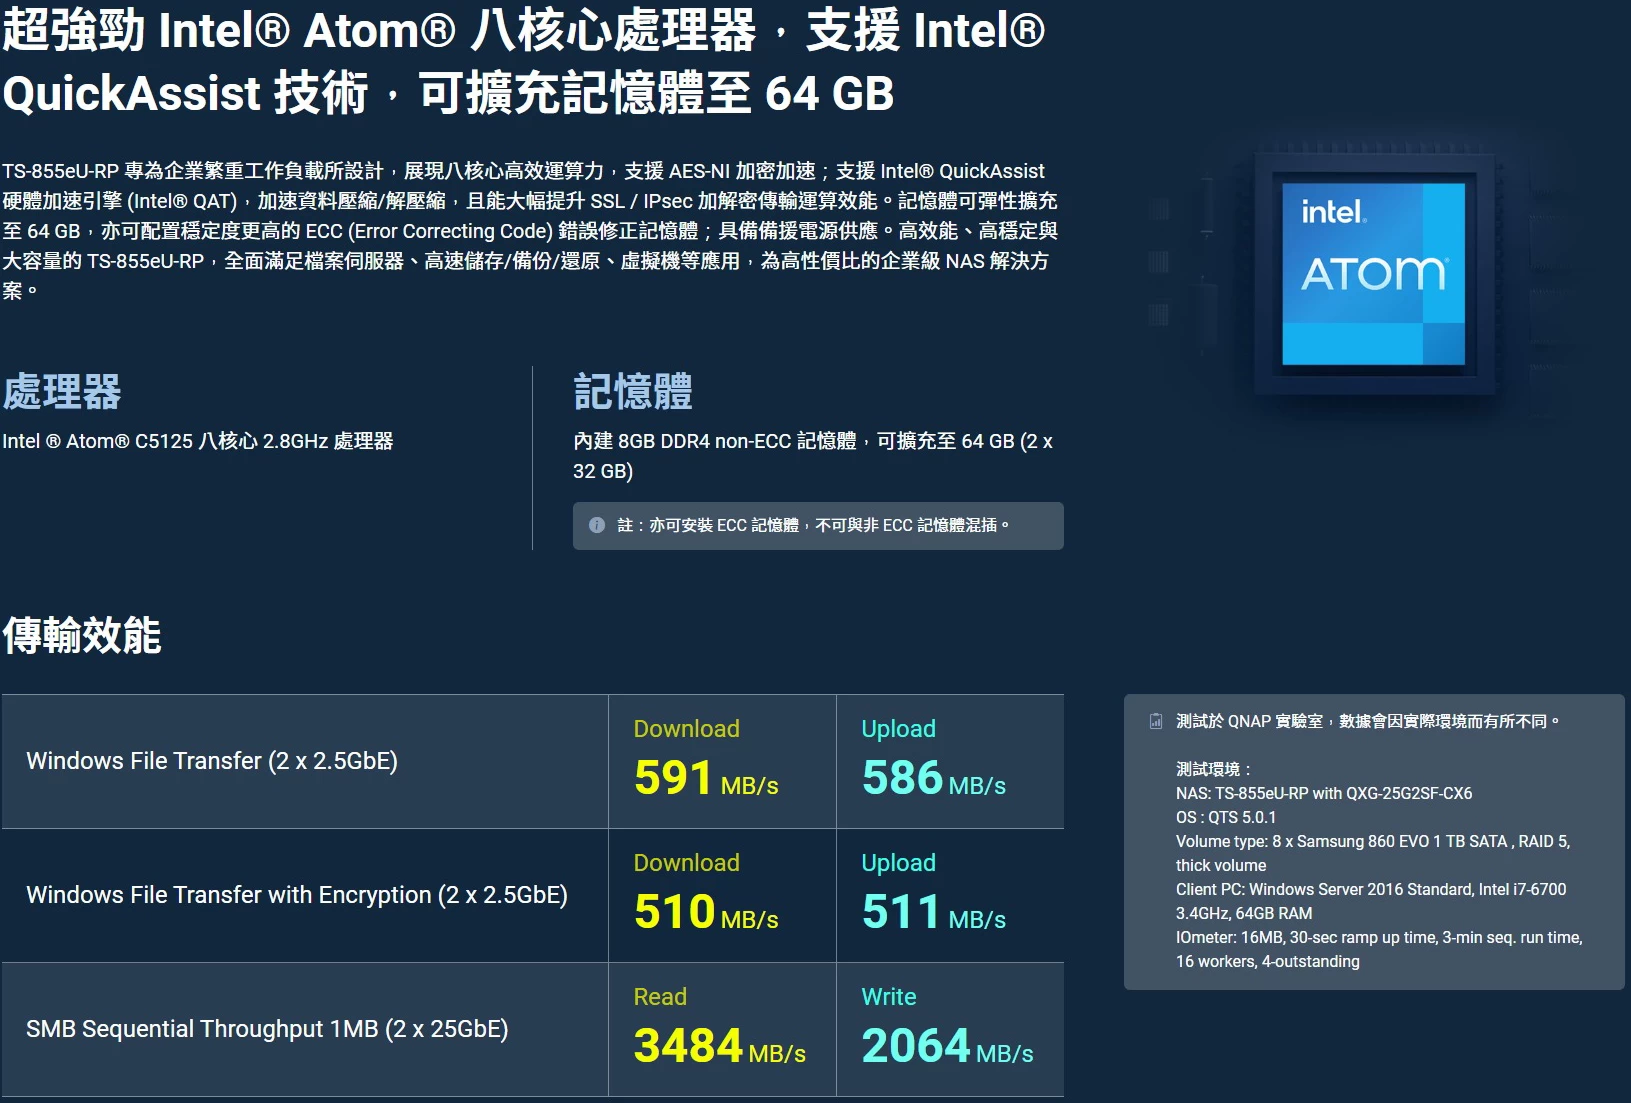Click the chart icon in the test lab note
This screenshot has height=1103, width=1631.
click(1156, 721)
